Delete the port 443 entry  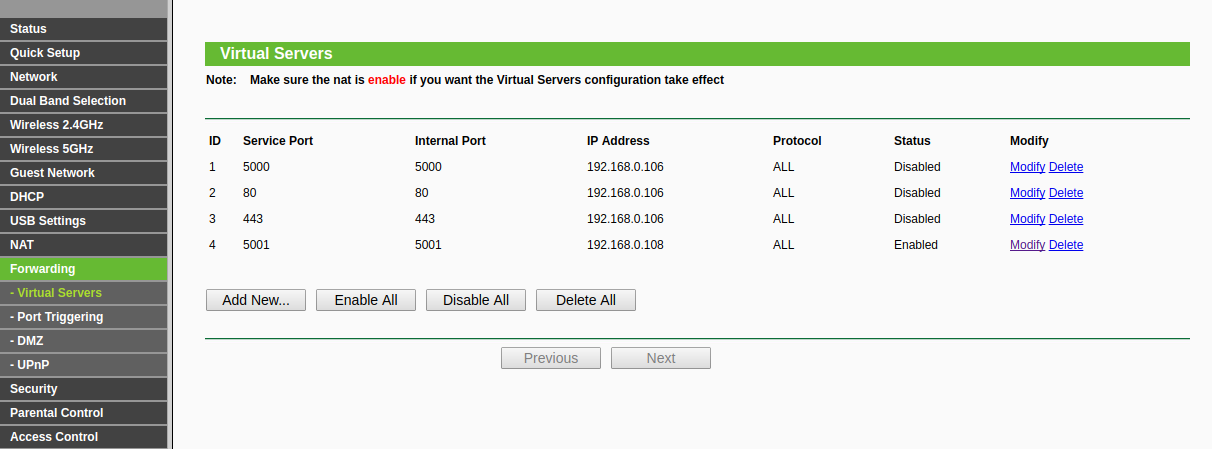click(1066, 219)
